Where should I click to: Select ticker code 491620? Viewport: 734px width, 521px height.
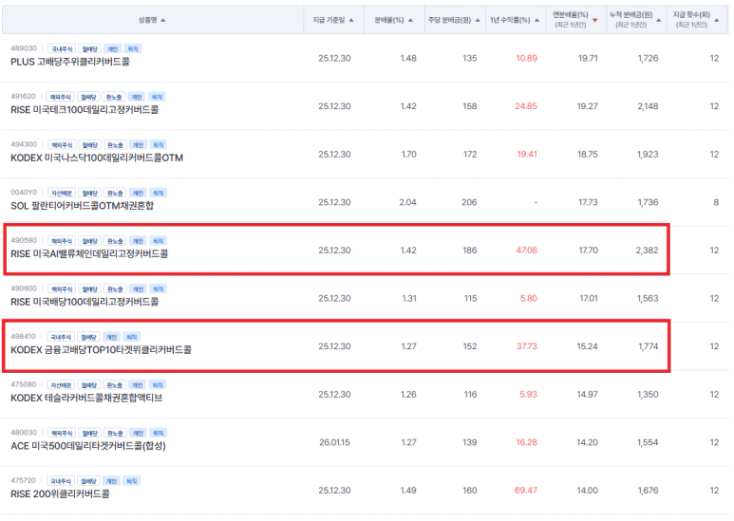pyautogui.click(x=23, y=96)
